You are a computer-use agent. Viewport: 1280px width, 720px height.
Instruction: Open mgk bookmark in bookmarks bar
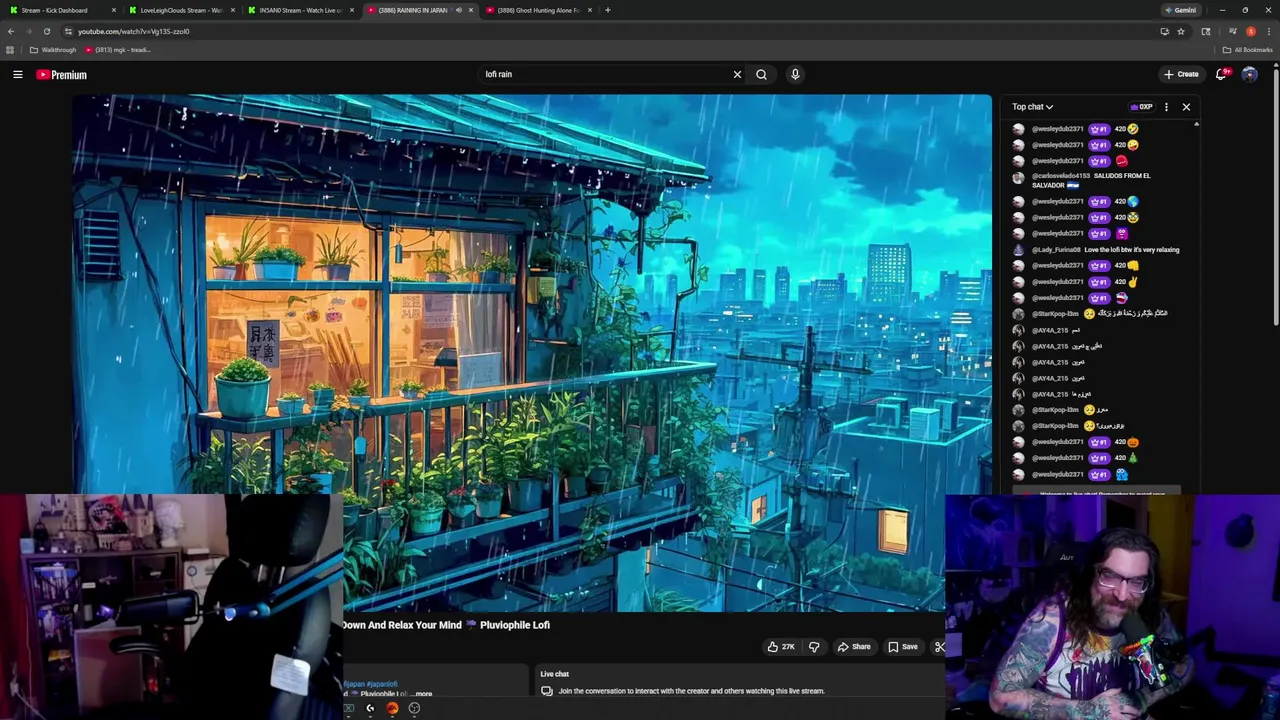[x=118, y=50]
